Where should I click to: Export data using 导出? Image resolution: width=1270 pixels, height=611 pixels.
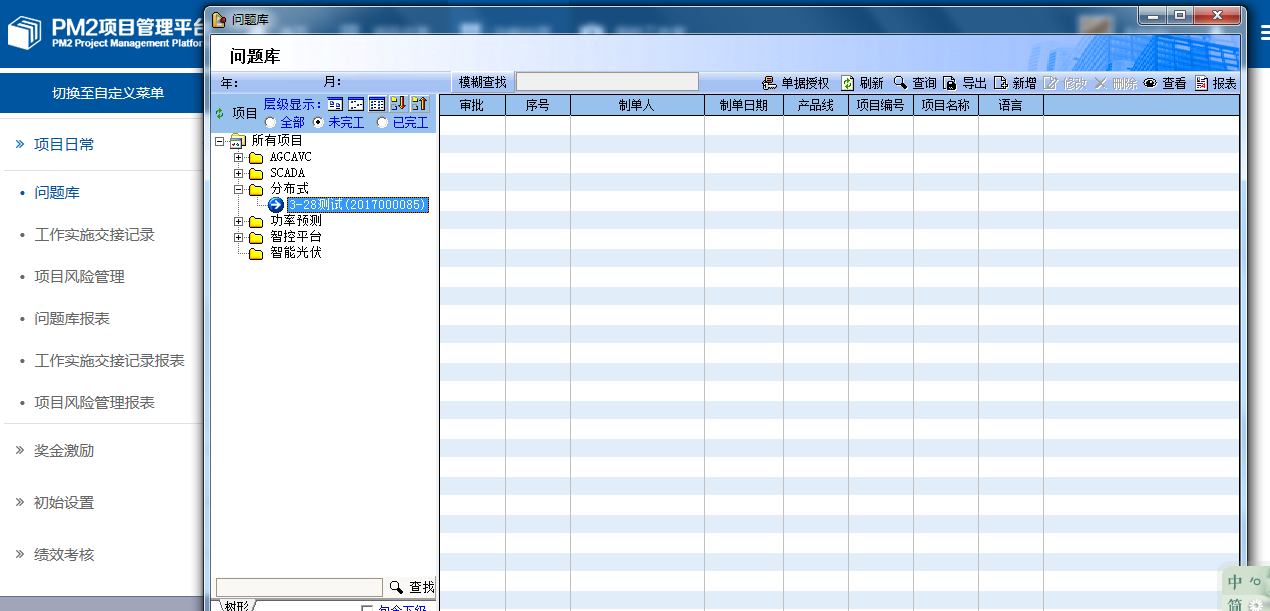click(950, 83)
